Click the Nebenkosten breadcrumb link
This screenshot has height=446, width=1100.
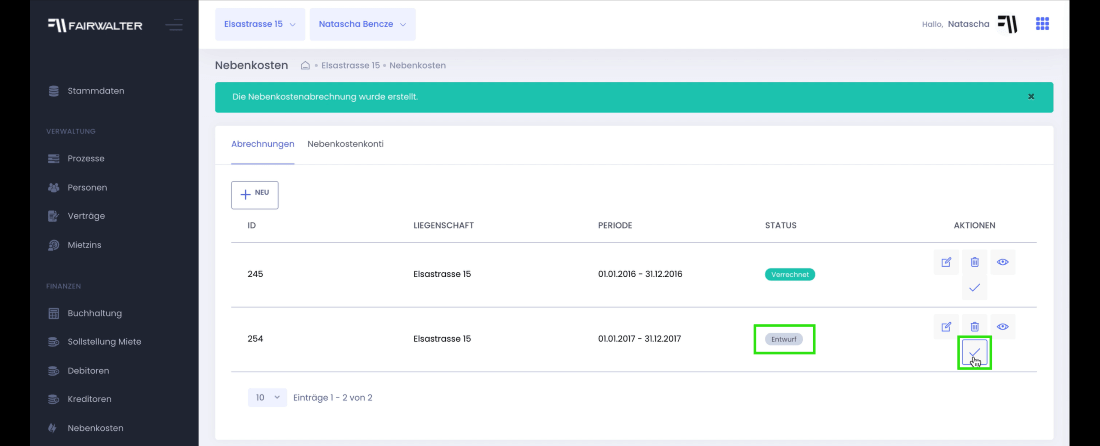coord(417,65)
